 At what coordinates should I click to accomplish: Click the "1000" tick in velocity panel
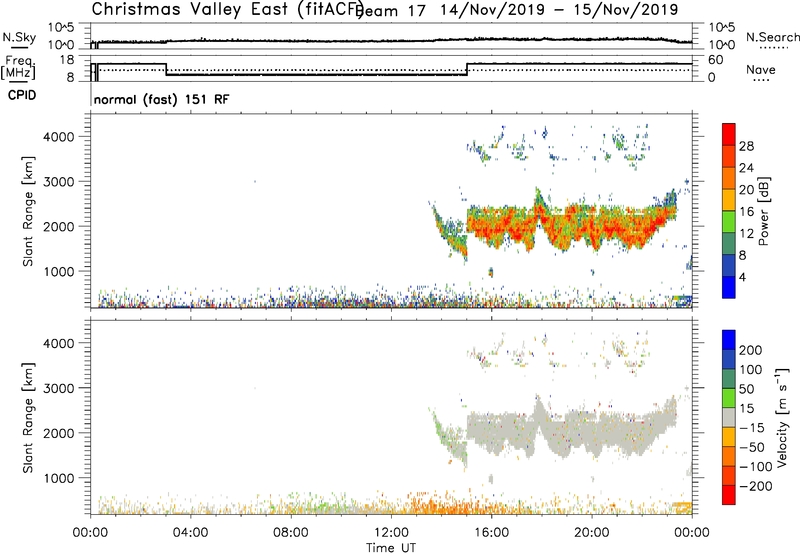click(x=58, y=478)
